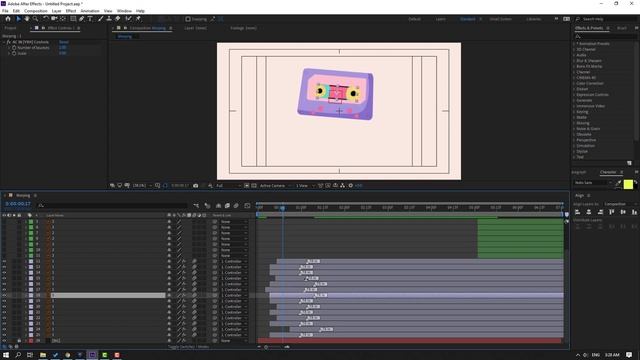Viewport: 640px width, 360px height.
Task: Open the Animation menu
Action: click(x=90, y=11)
